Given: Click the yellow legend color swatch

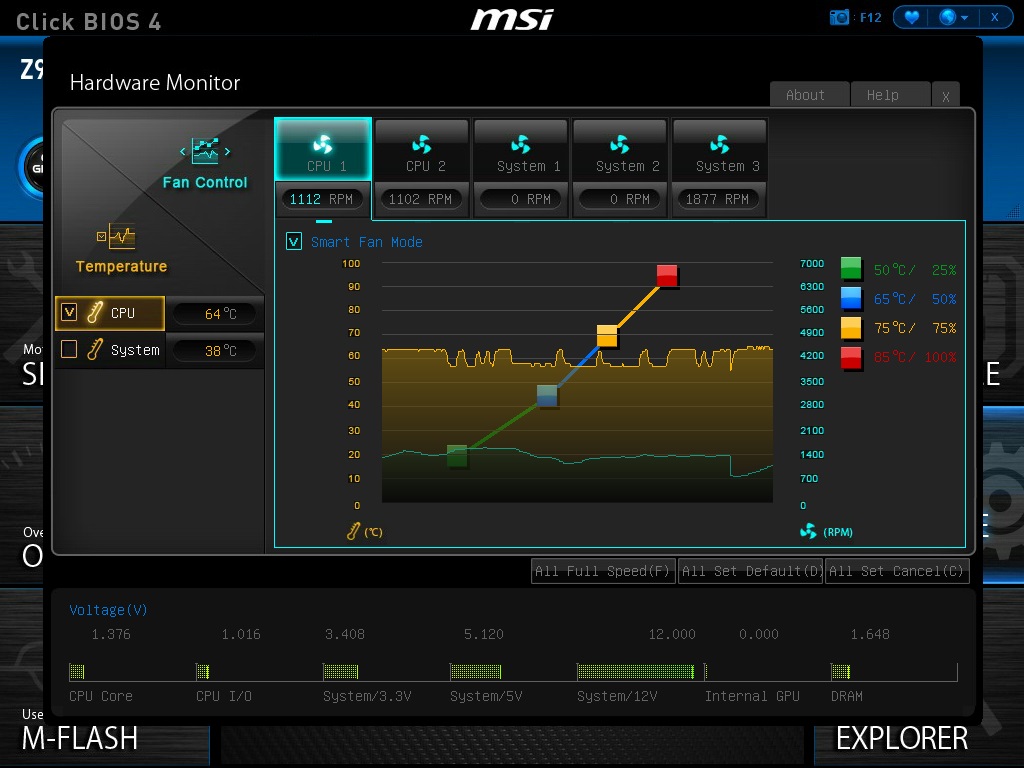Looking at the screenshot, I should click(x=851, y=327).
